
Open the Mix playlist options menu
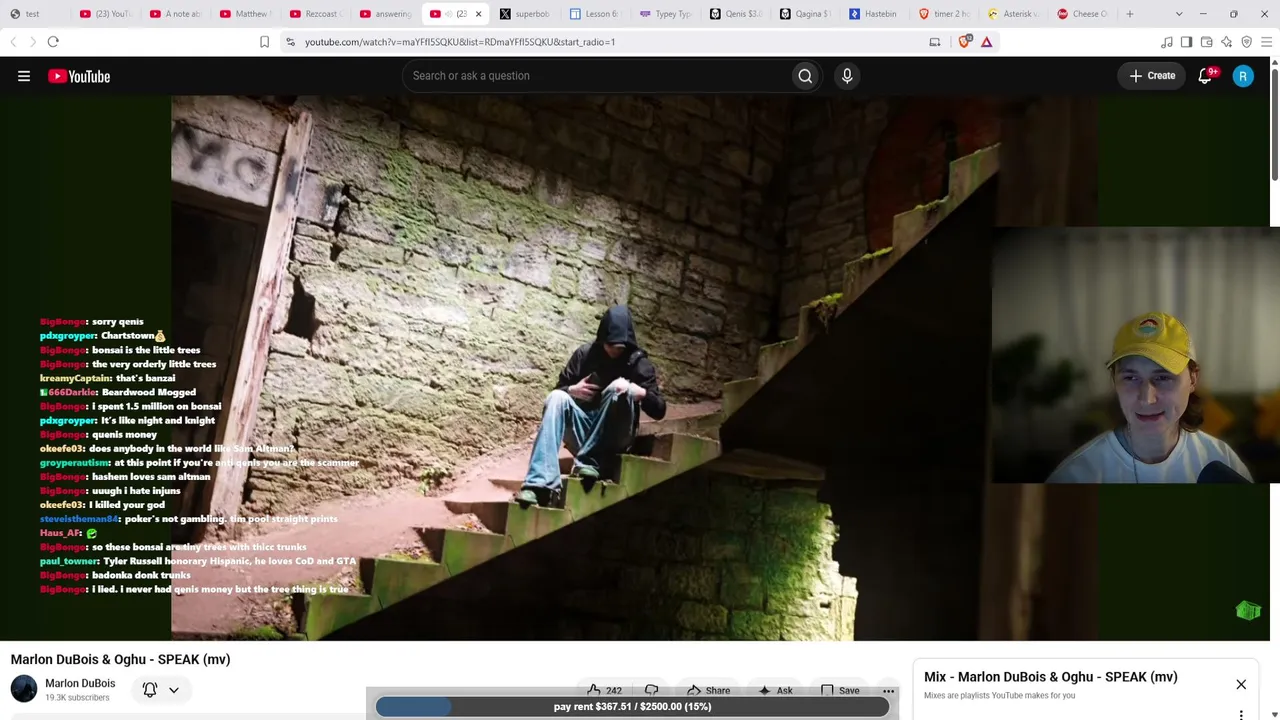(x=1241, y=714)
